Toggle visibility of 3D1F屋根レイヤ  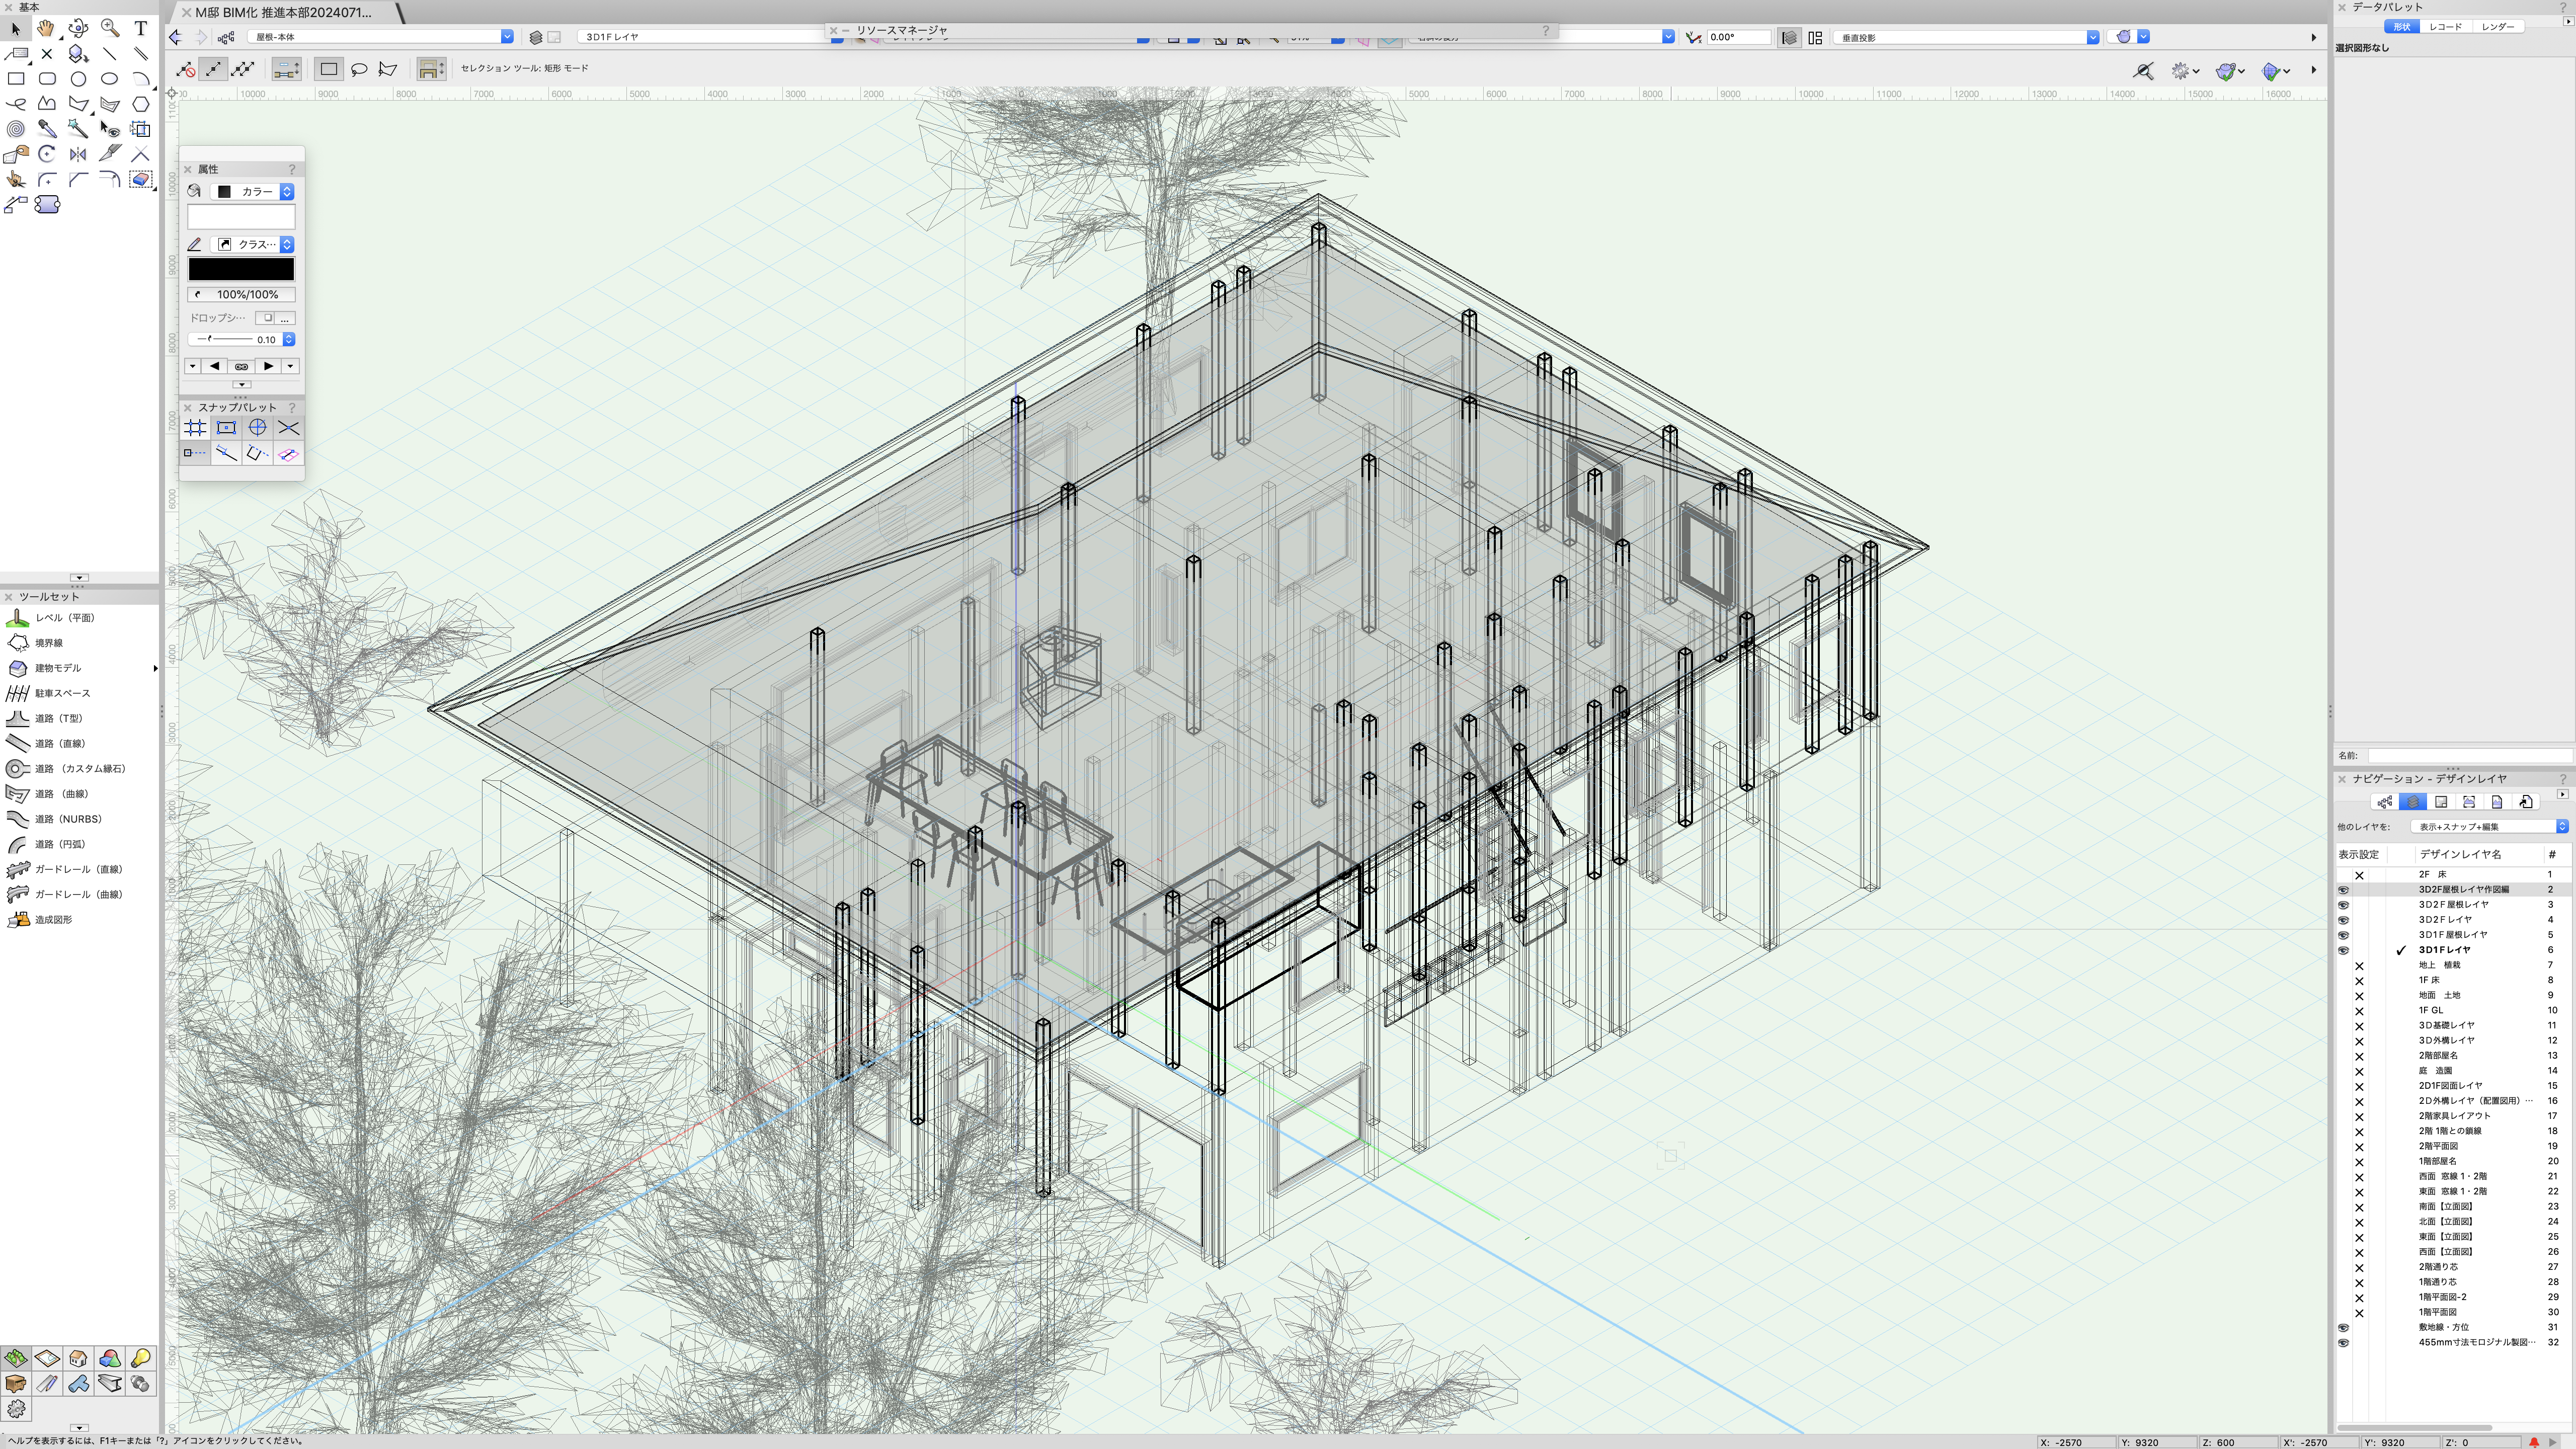coord(2343,935)
